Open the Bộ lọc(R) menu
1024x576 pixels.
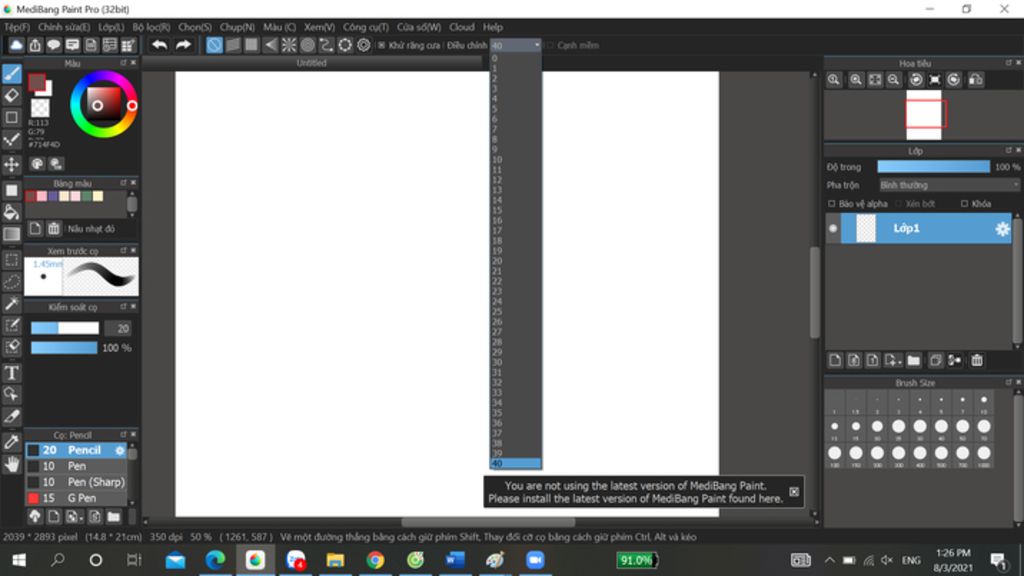[x=151, y=27]
